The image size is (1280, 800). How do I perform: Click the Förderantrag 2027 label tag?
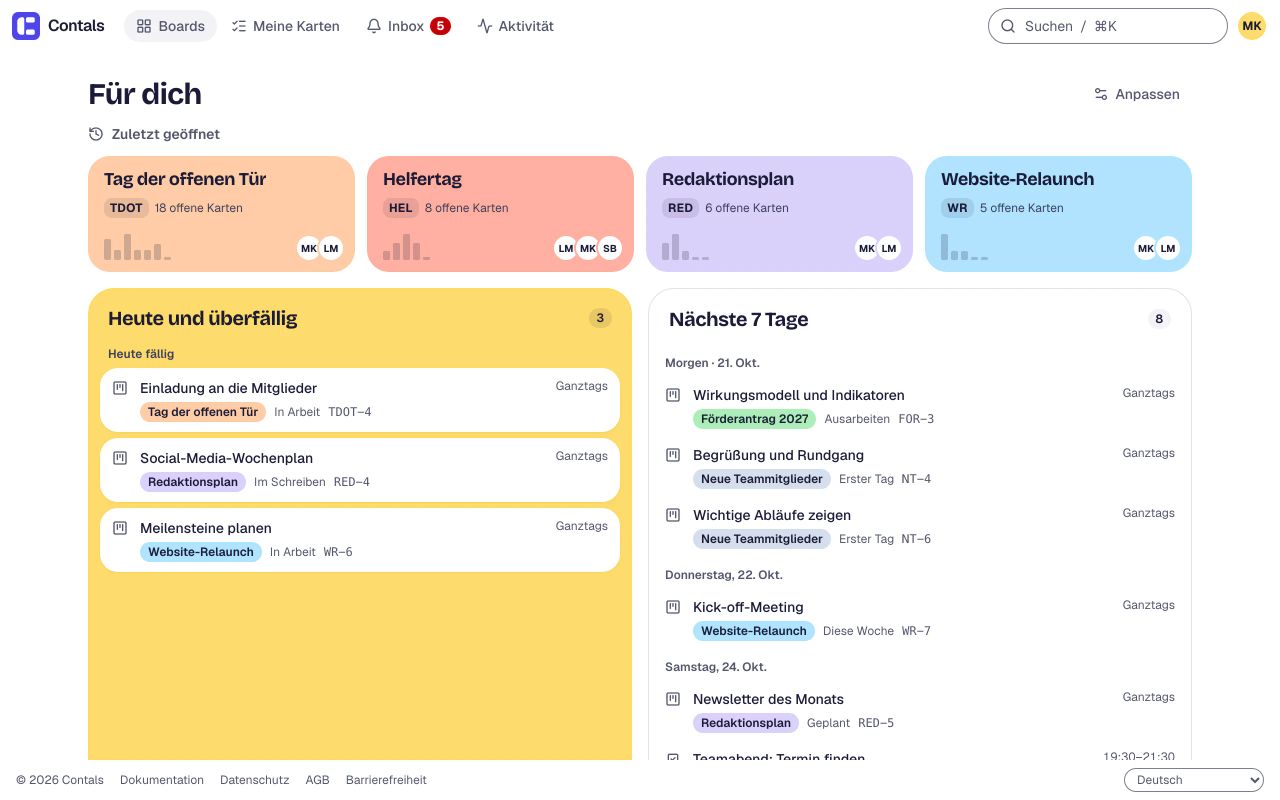pos(755,419)
